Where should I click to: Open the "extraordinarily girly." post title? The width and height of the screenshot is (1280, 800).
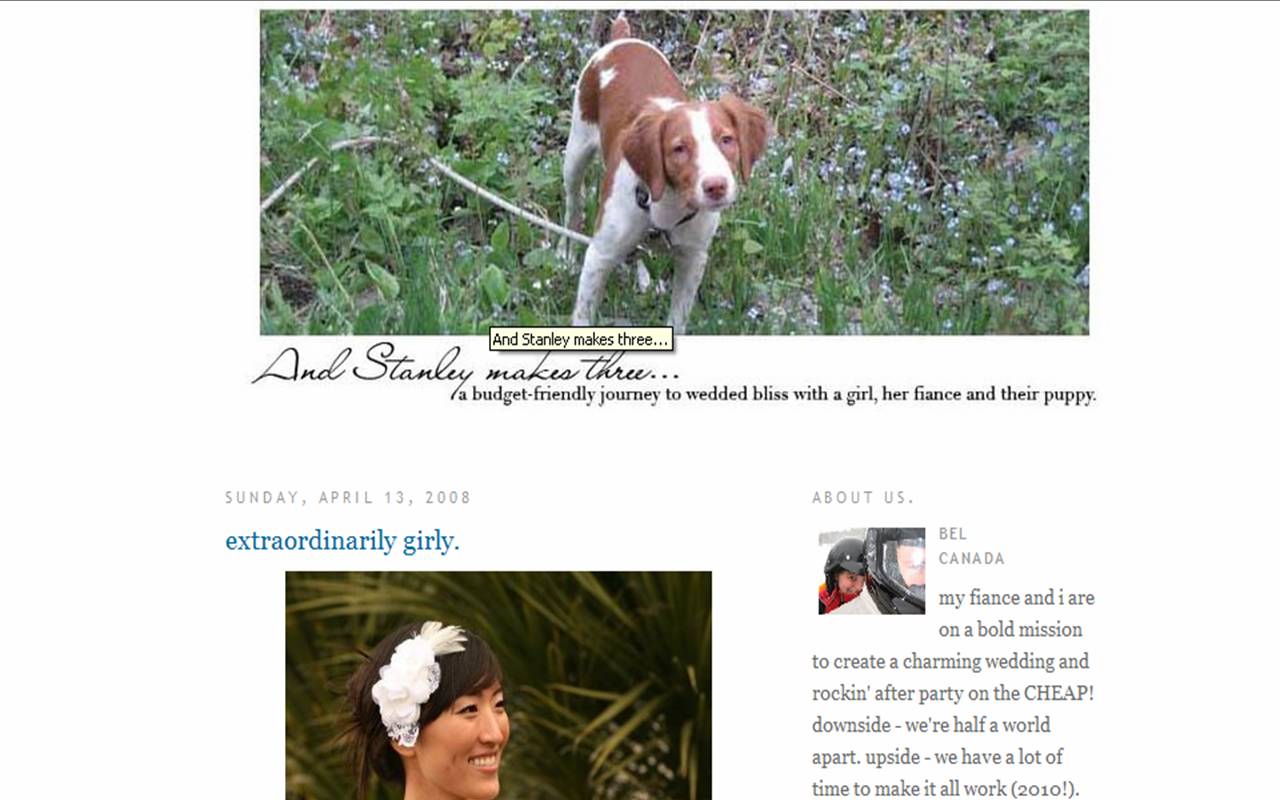342,541
